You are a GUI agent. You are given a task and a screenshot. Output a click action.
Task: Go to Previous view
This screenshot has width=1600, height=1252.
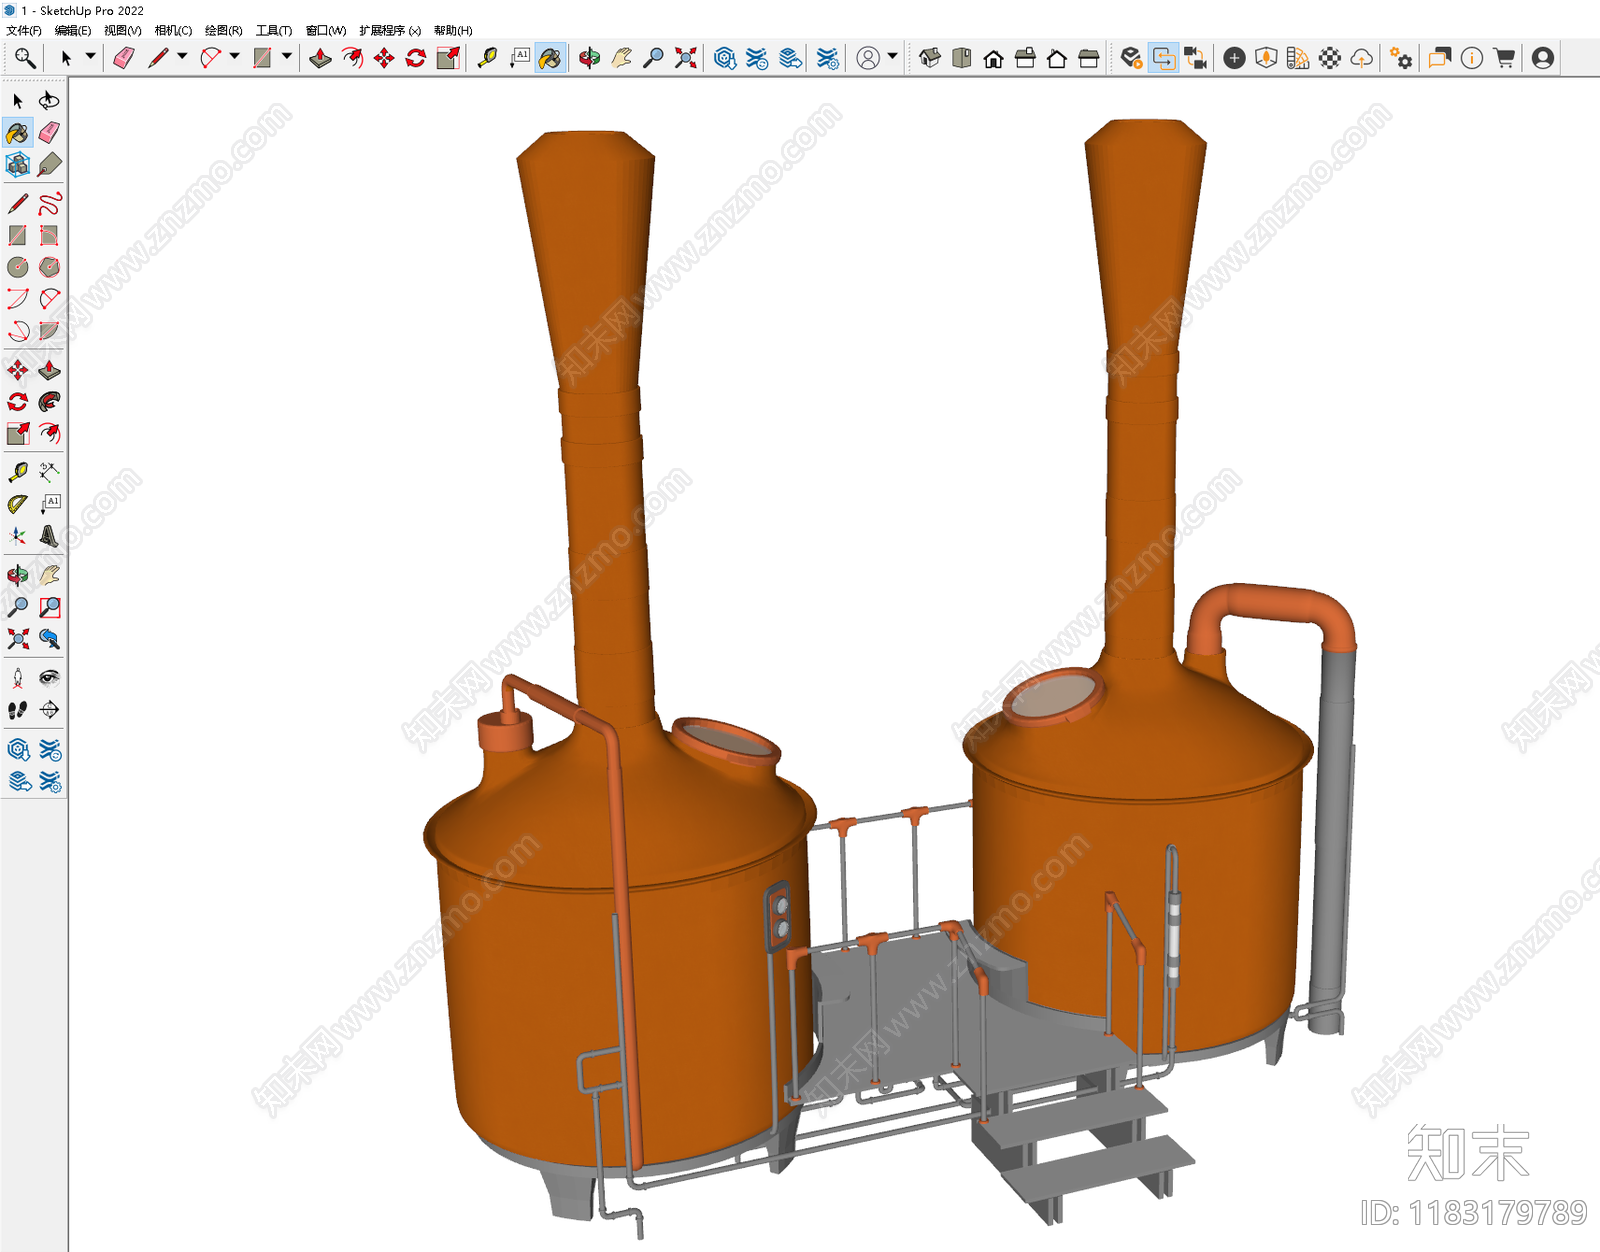tap(49, 639)
